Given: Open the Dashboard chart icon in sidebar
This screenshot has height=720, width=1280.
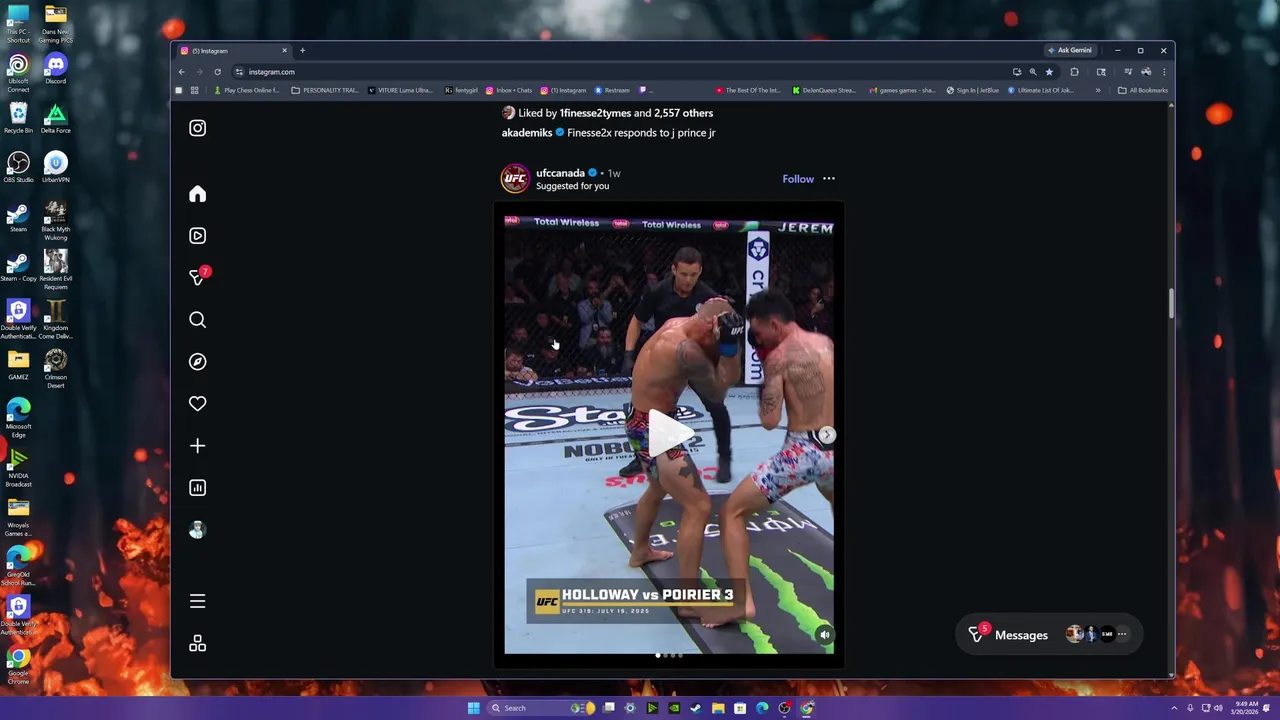Looking at the screenshot, I should point(197,488).
